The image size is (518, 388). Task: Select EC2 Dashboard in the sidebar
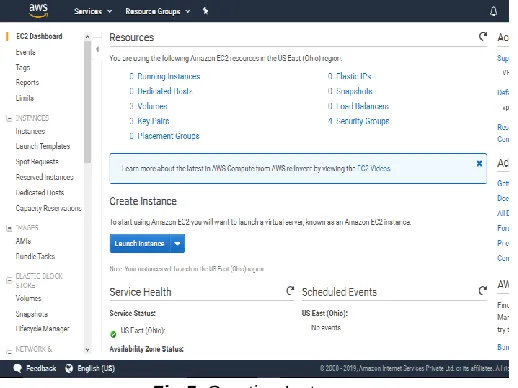pyautogui.click(x=39, y=36)
